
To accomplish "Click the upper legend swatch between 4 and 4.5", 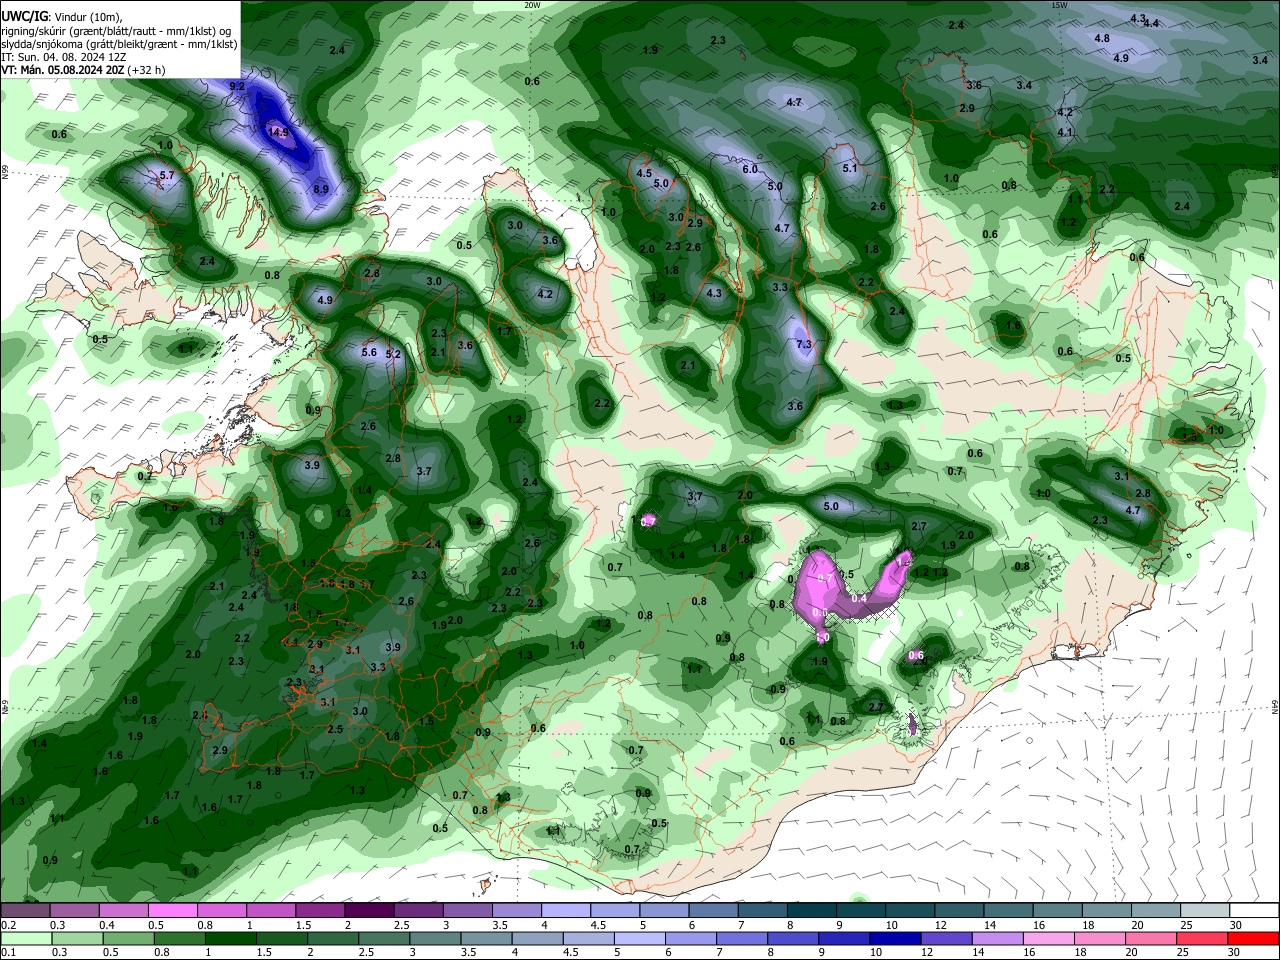I will pos(566,911).
